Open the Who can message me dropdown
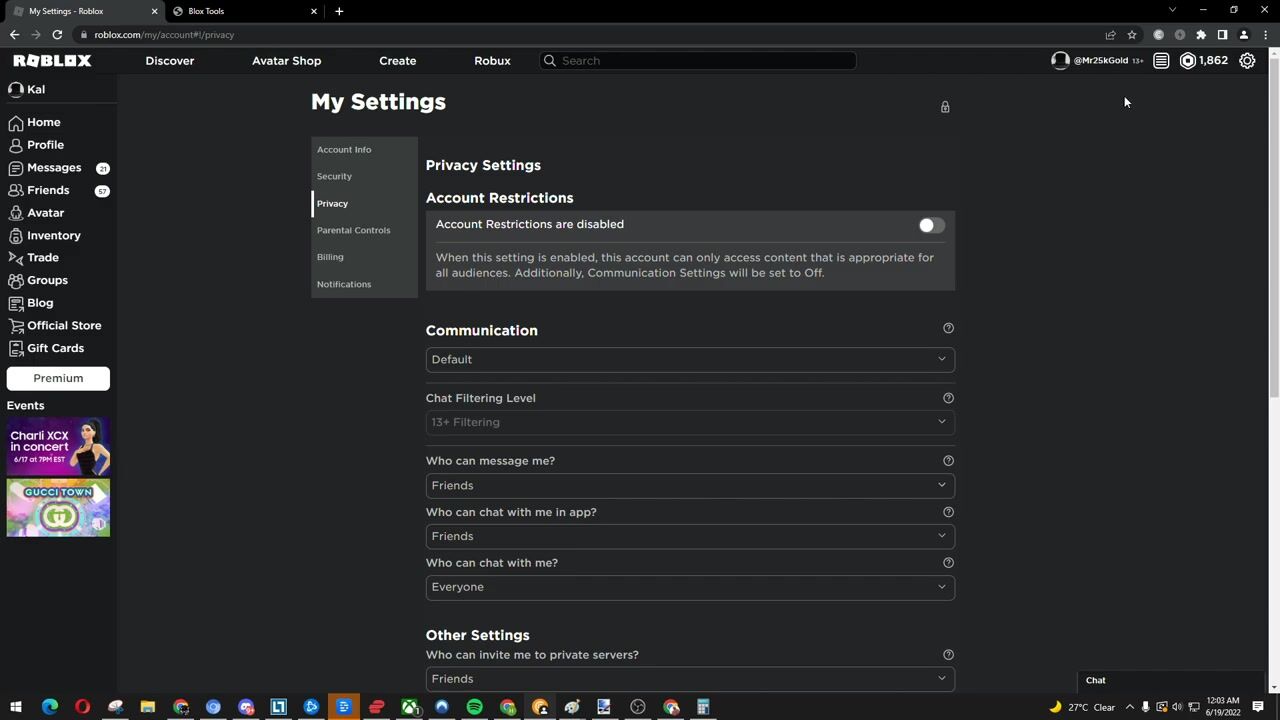 [690, 486]
